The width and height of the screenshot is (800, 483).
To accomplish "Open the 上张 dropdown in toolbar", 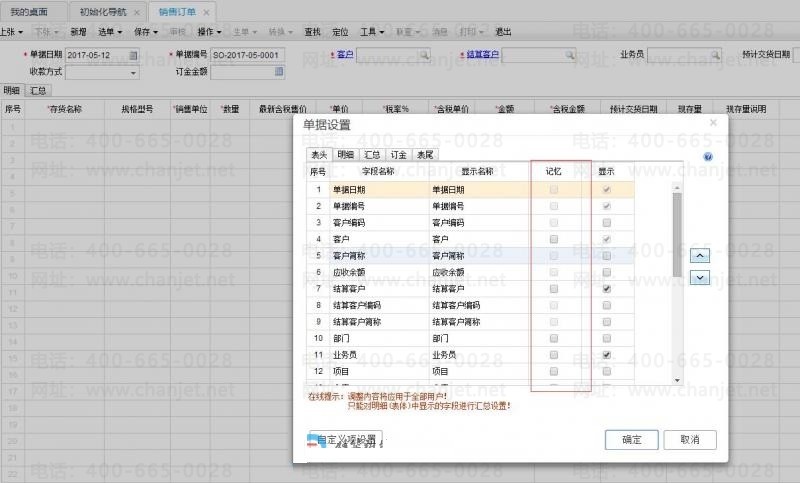I will coord(12,32).
